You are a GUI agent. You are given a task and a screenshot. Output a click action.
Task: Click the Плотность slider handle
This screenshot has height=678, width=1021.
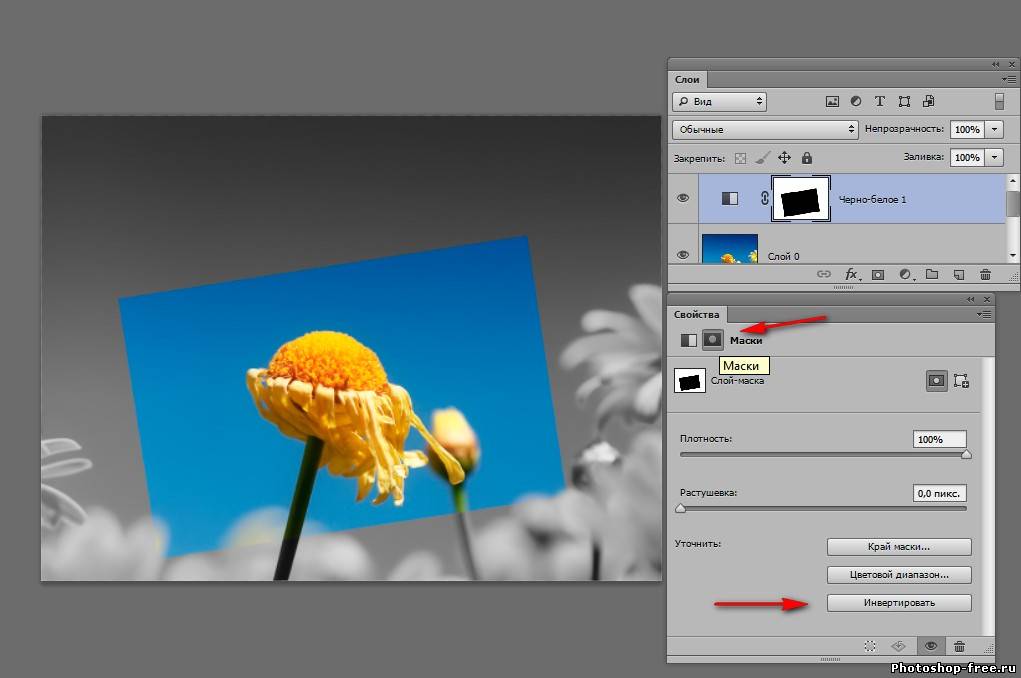966,454
